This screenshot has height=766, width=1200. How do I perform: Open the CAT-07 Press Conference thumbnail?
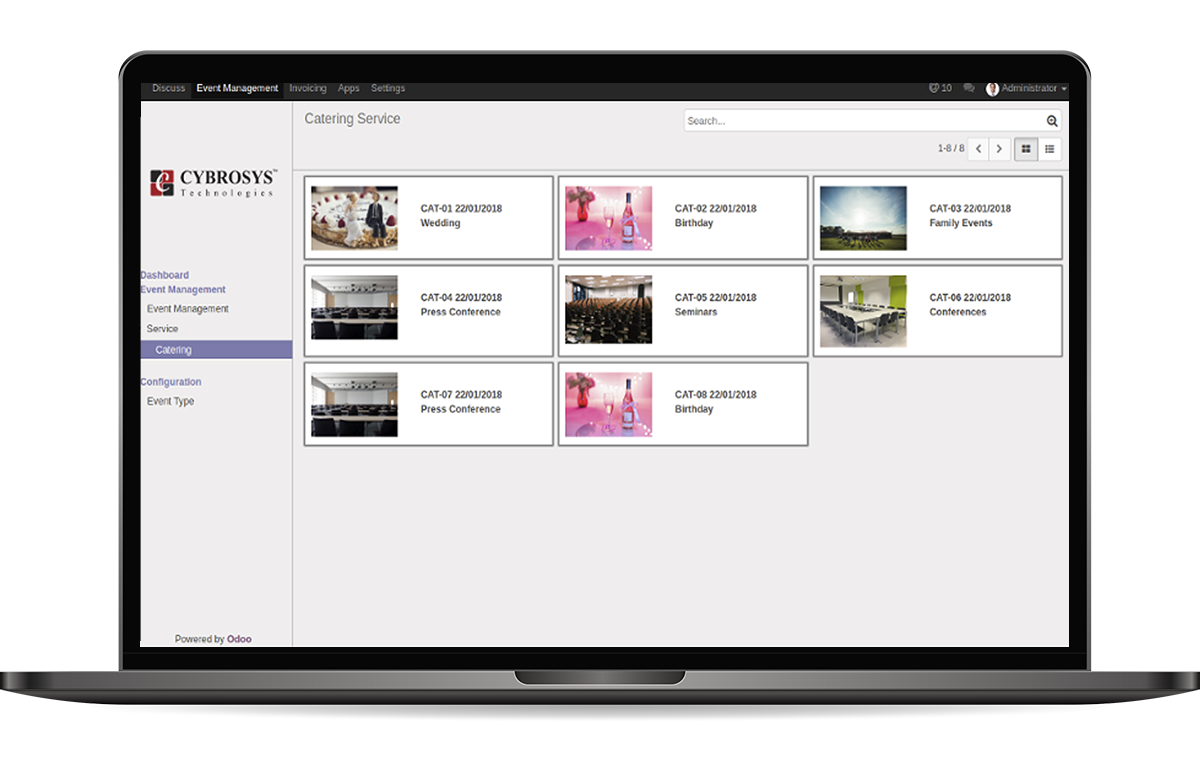tap(354, 404)
